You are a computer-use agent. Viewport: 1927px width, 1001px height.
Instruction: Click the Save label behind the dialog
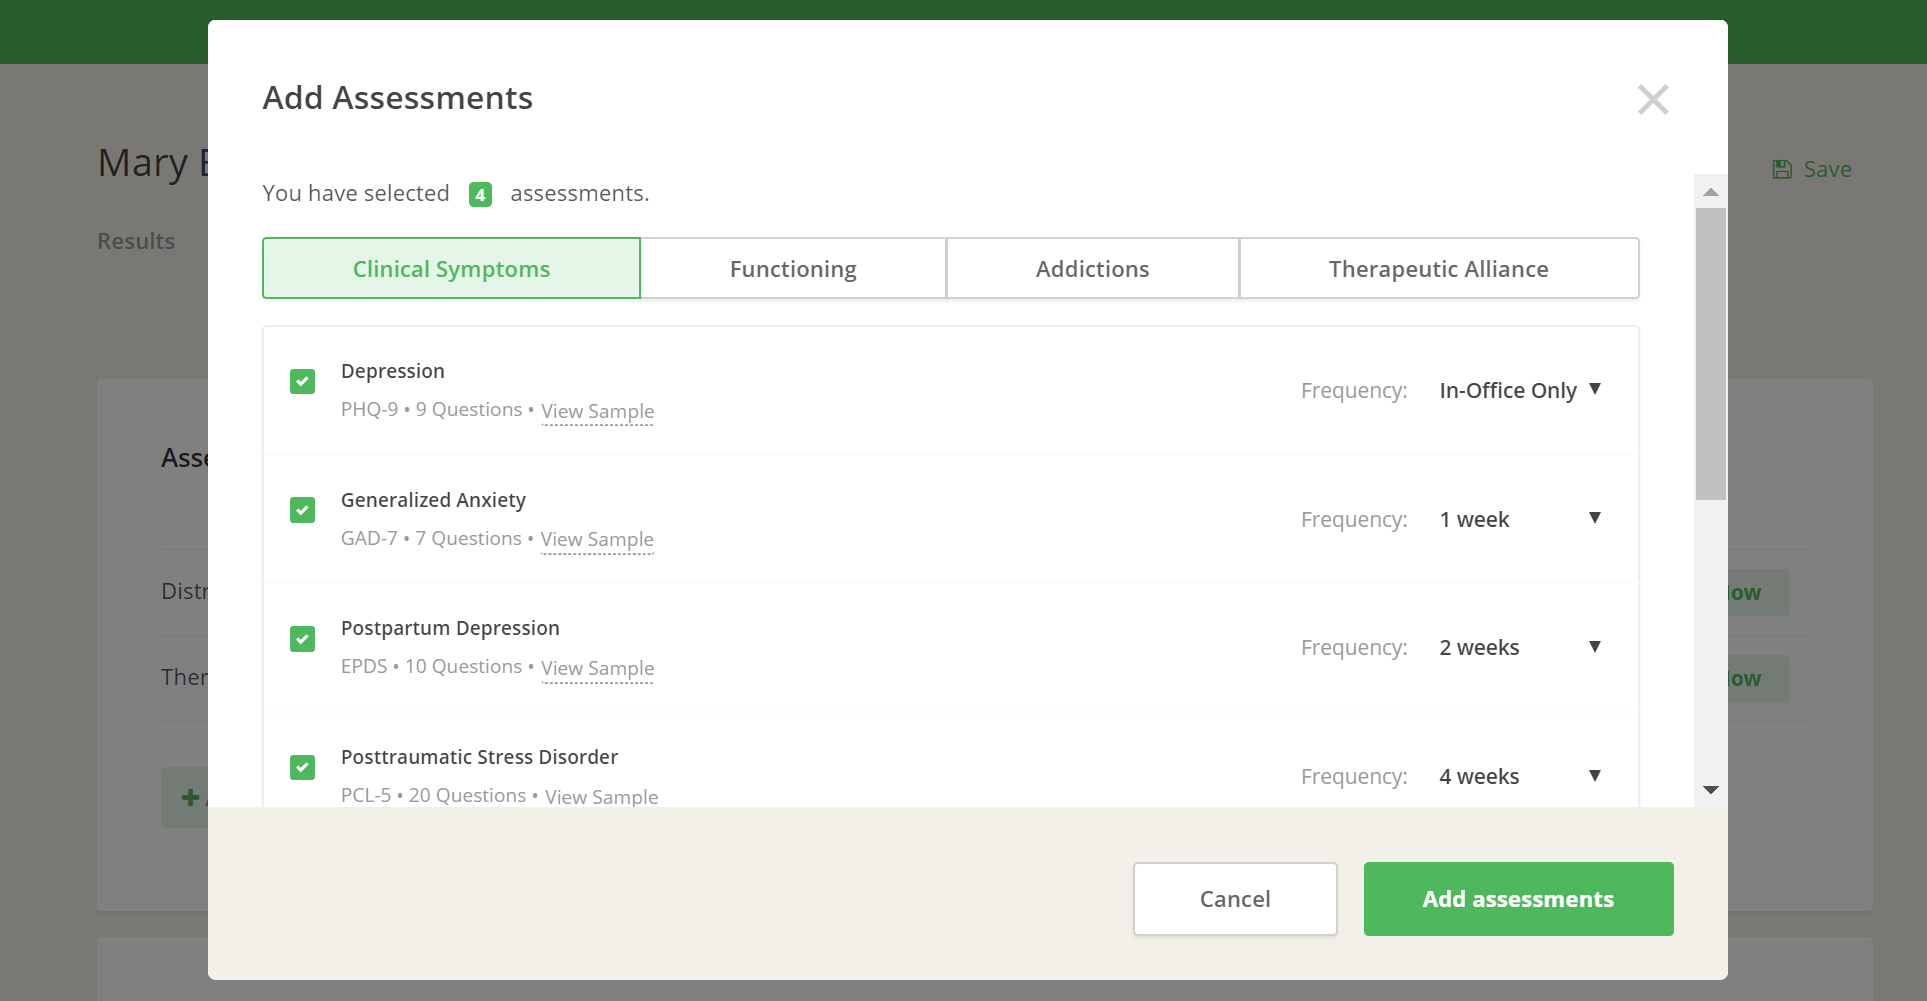pyautogui.click(x=1827, y=169)
